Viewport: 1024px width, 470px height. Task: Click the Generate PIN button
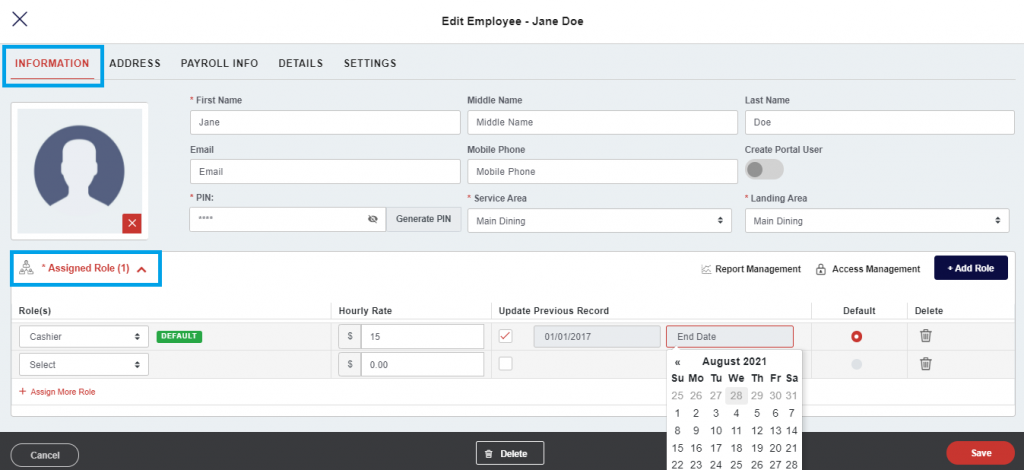[x=424, y=219]
